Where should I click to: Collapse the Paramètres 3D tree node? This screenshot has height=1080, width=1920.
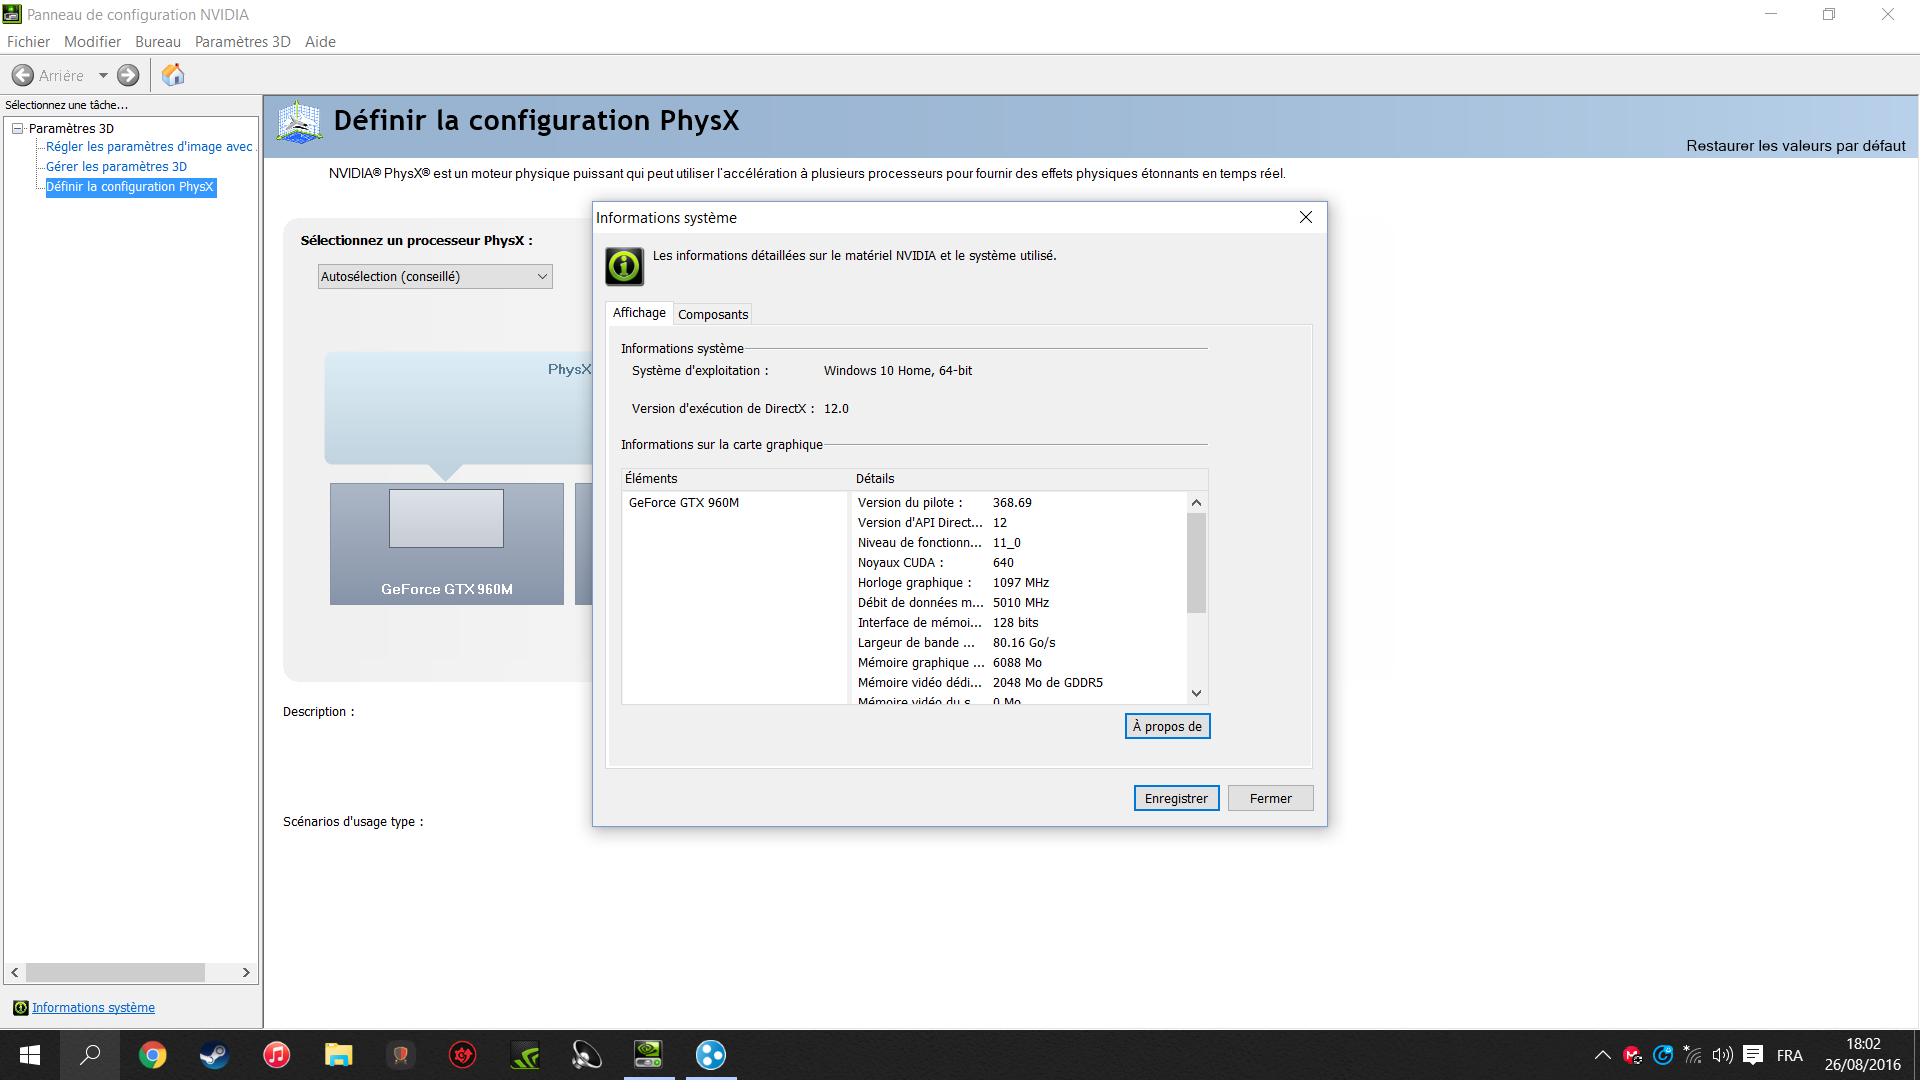18,128
